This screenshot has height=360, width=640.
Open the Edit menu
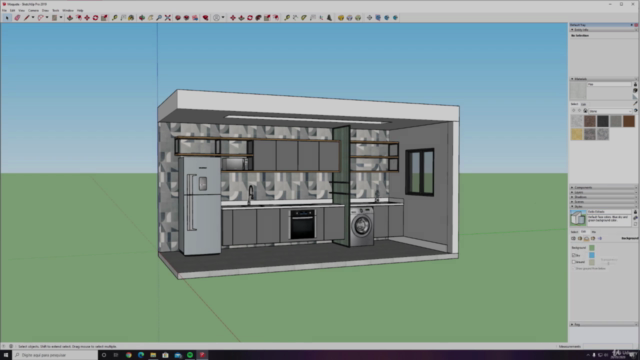12,10
